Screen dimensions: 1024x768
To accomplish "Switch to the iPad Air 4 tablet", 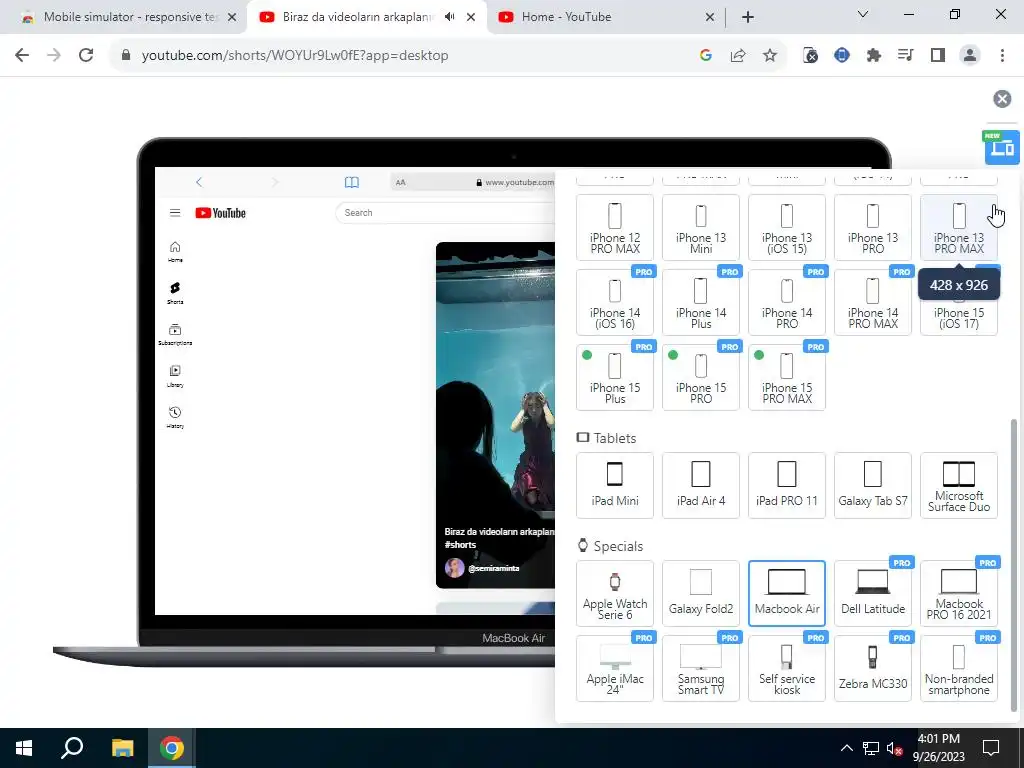I will click(x=701, y=485).
